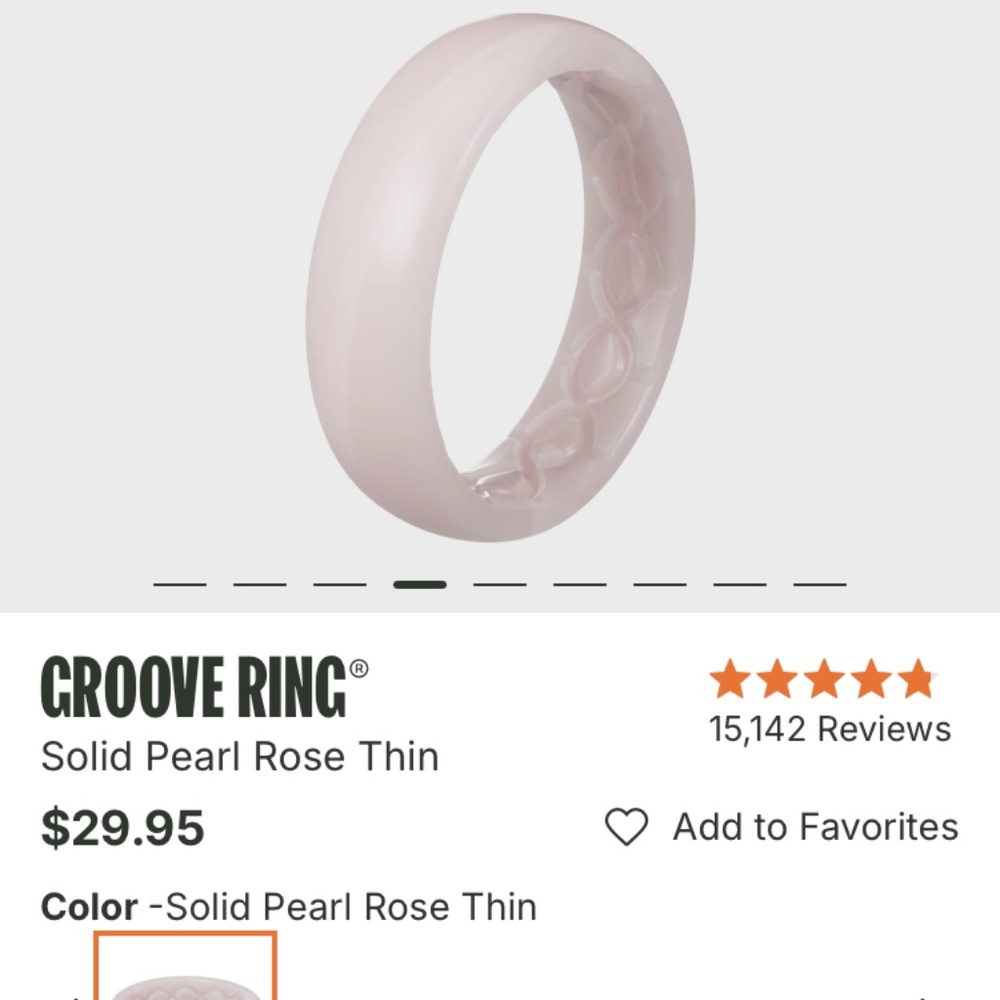Viewport: 1000px width, 1000px height.
Task: Select the Solid Pearl Rose Thin color swatch
Action: point(185,975)
